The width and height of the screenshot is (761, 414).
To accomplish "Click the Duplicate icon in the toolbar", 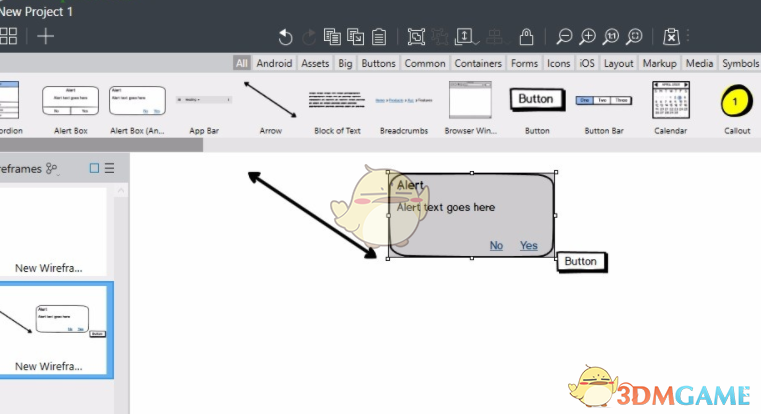I will point(355,37).
